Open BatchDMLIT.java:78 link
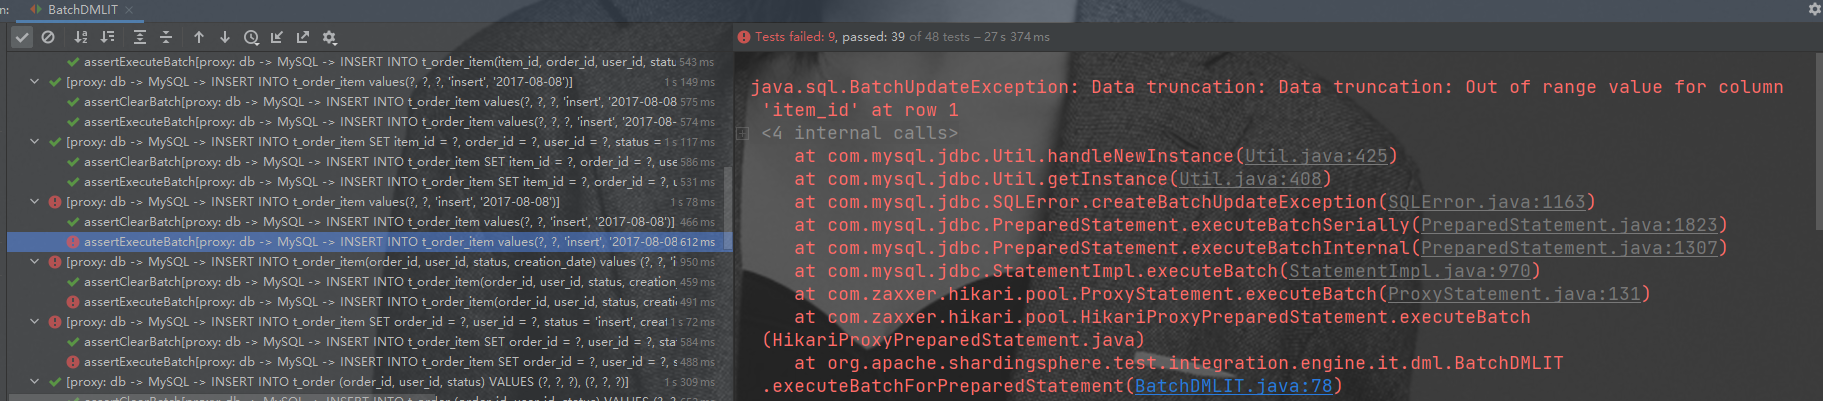The height and width of the screenshot is (401, 1823). (x=1233, y=386)
